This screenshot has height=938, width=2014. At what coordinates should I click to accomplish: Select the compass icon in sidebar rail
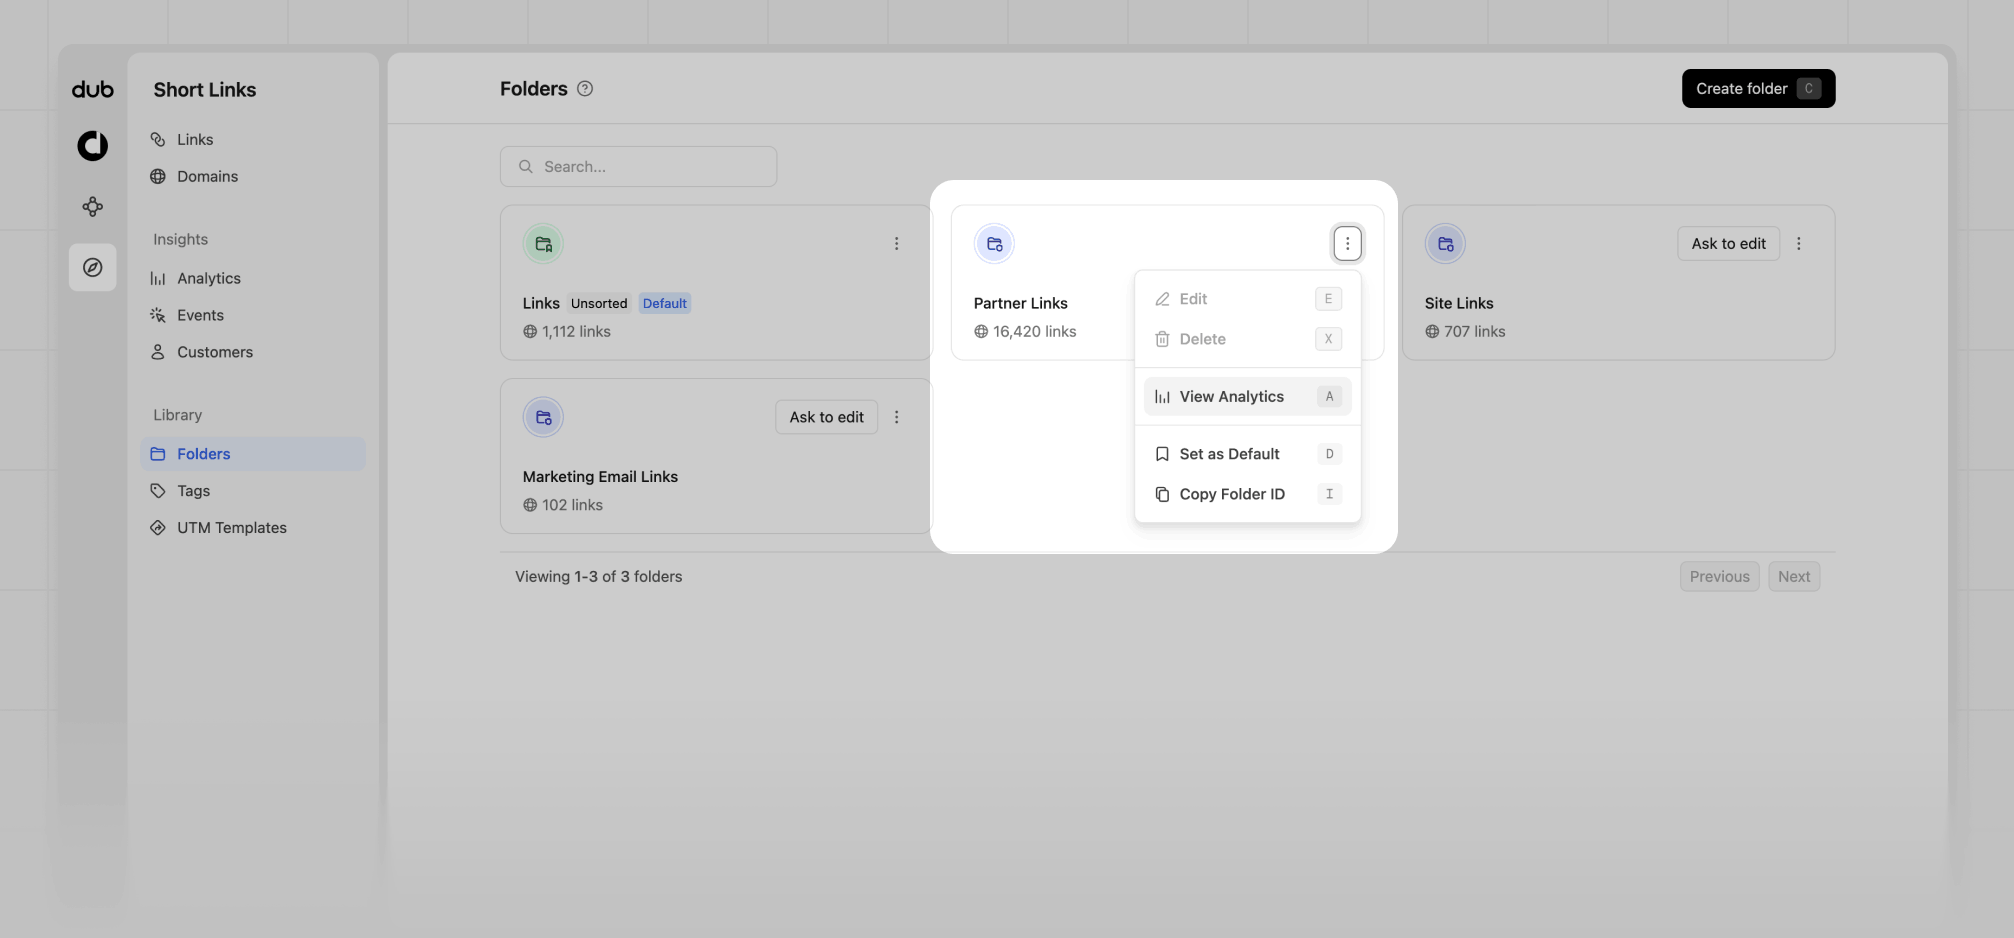click(93, 268)
